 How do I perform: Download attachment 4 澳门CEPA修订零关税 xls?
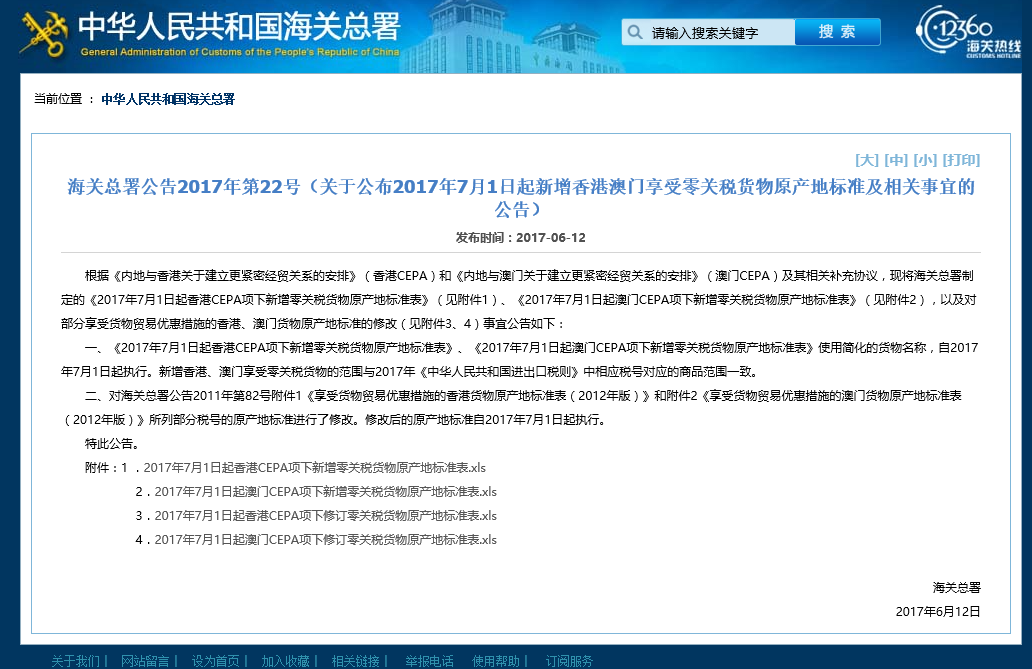[x=325, y=540]
